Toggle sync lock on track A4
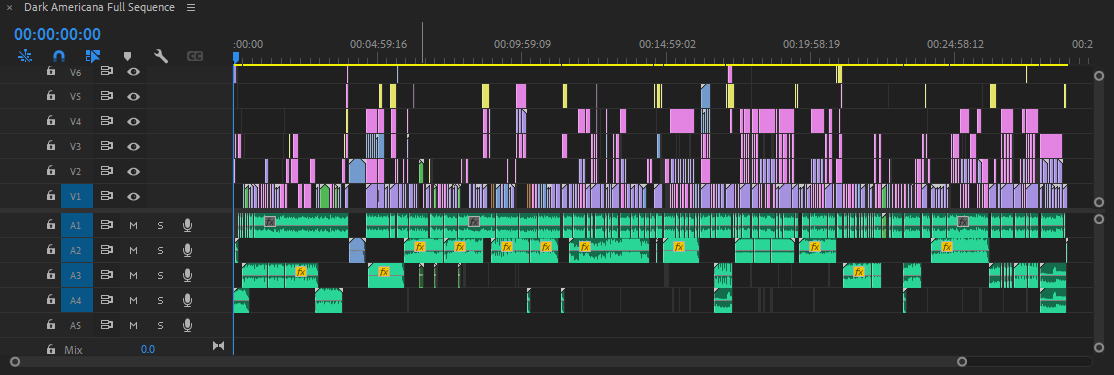 [107, 300]
